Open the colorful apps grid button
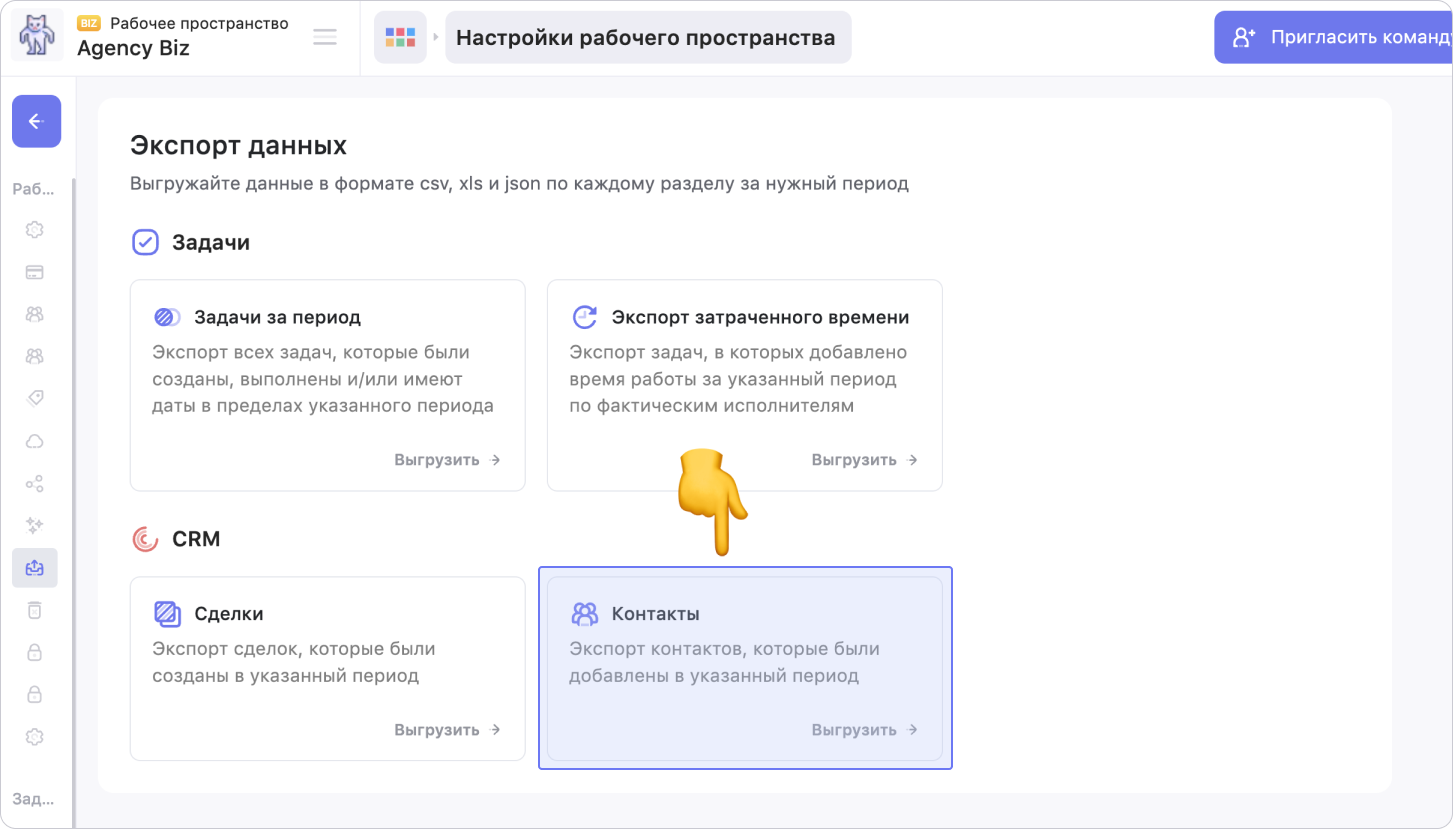Image resolution: width=1453 pixels, height=829 pixels. (400, 38)
